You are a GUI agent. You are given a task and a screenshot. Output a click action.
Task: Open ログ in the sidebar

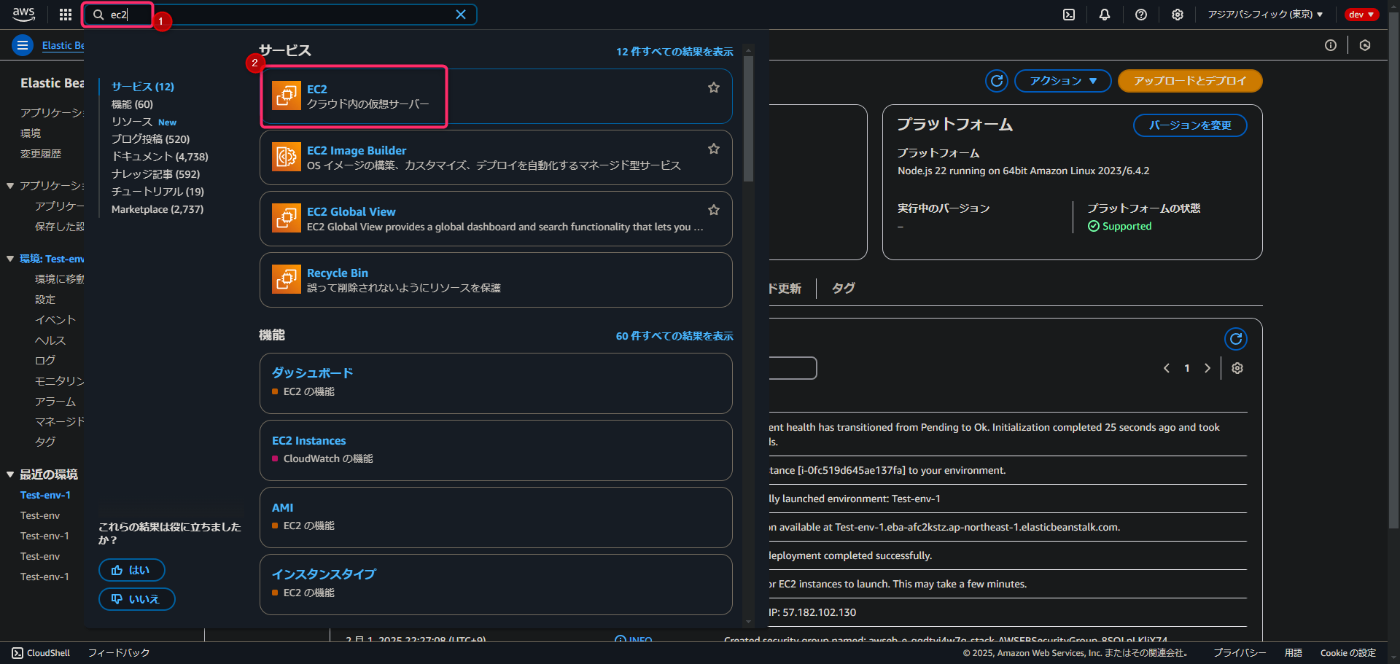pyautogui.click(x=45, y=360)
